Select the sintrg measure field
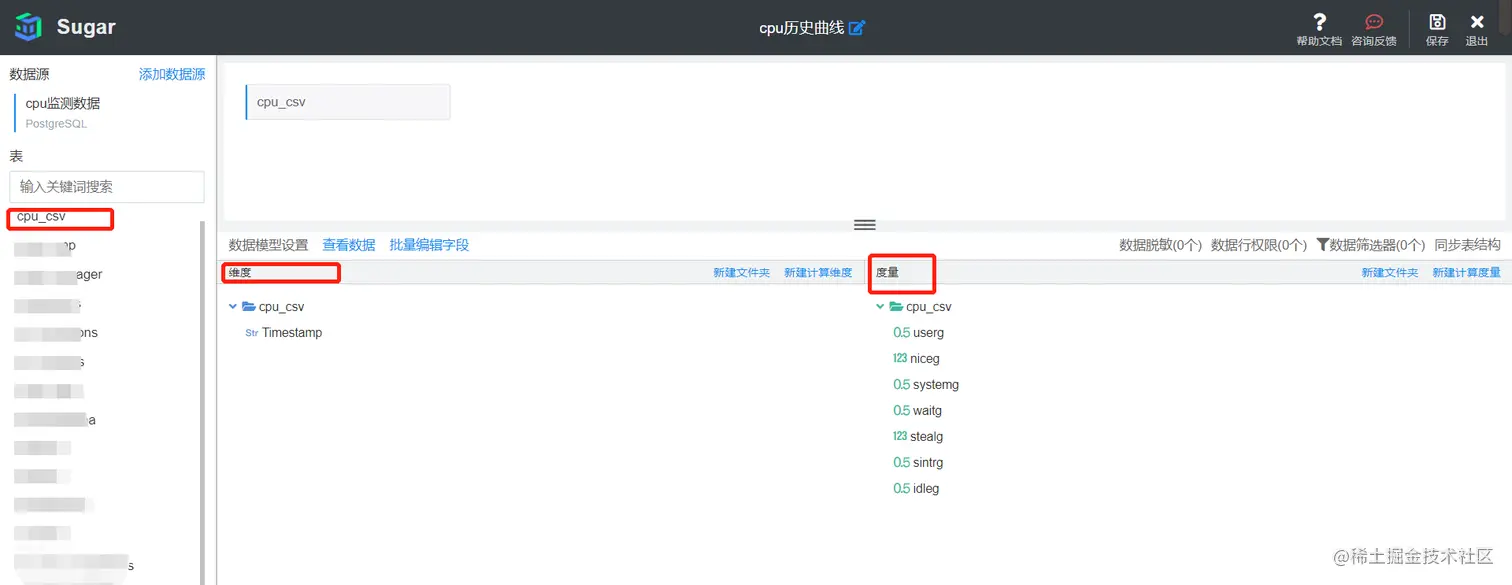 coord(929,463)
